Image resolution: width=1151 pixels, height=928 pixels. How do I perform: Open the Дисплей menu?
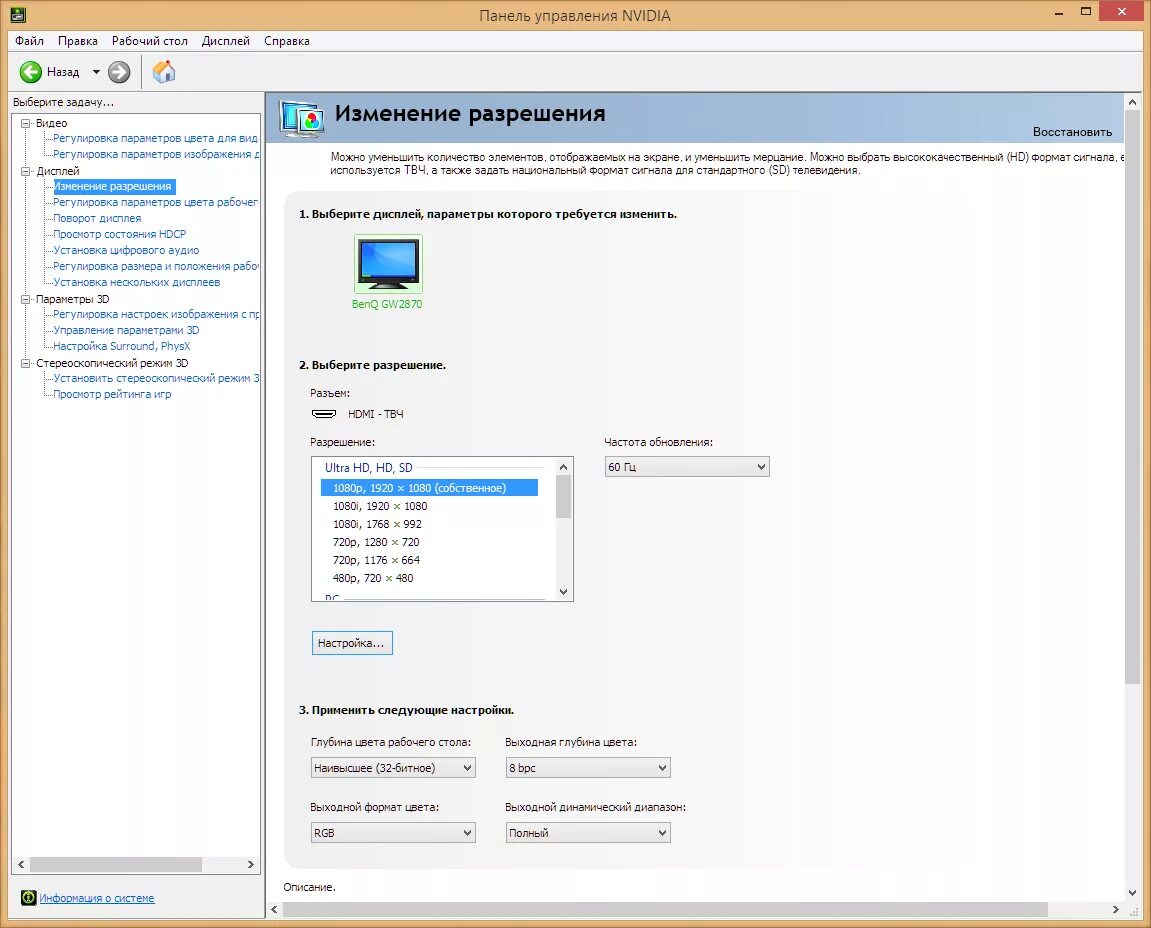click(x=225, y=41)
